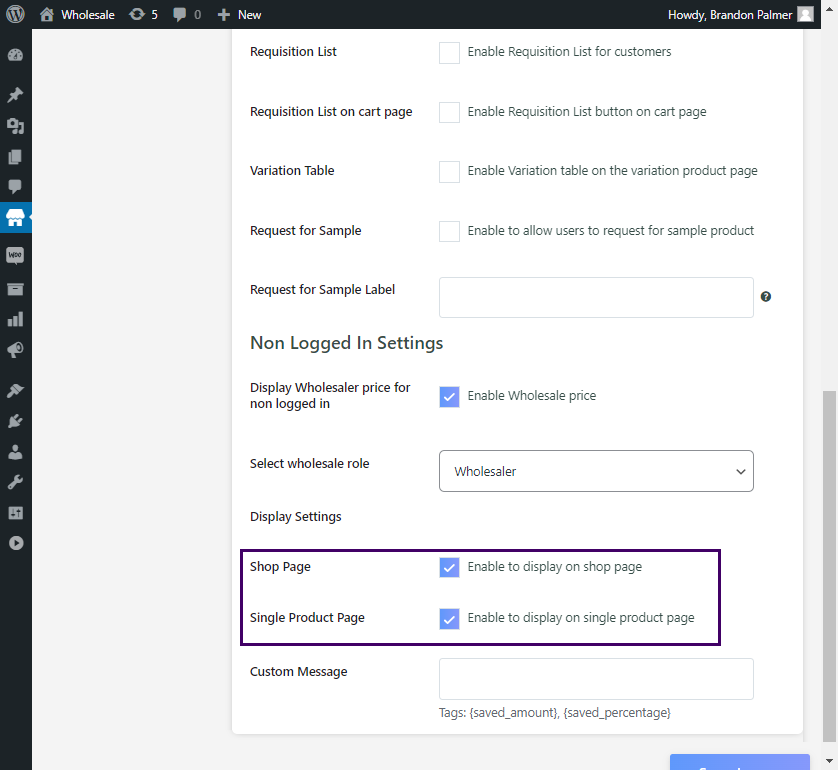Open the Media icon in sidebar
This screenshot has width=838, height=770.
point(15,126)
